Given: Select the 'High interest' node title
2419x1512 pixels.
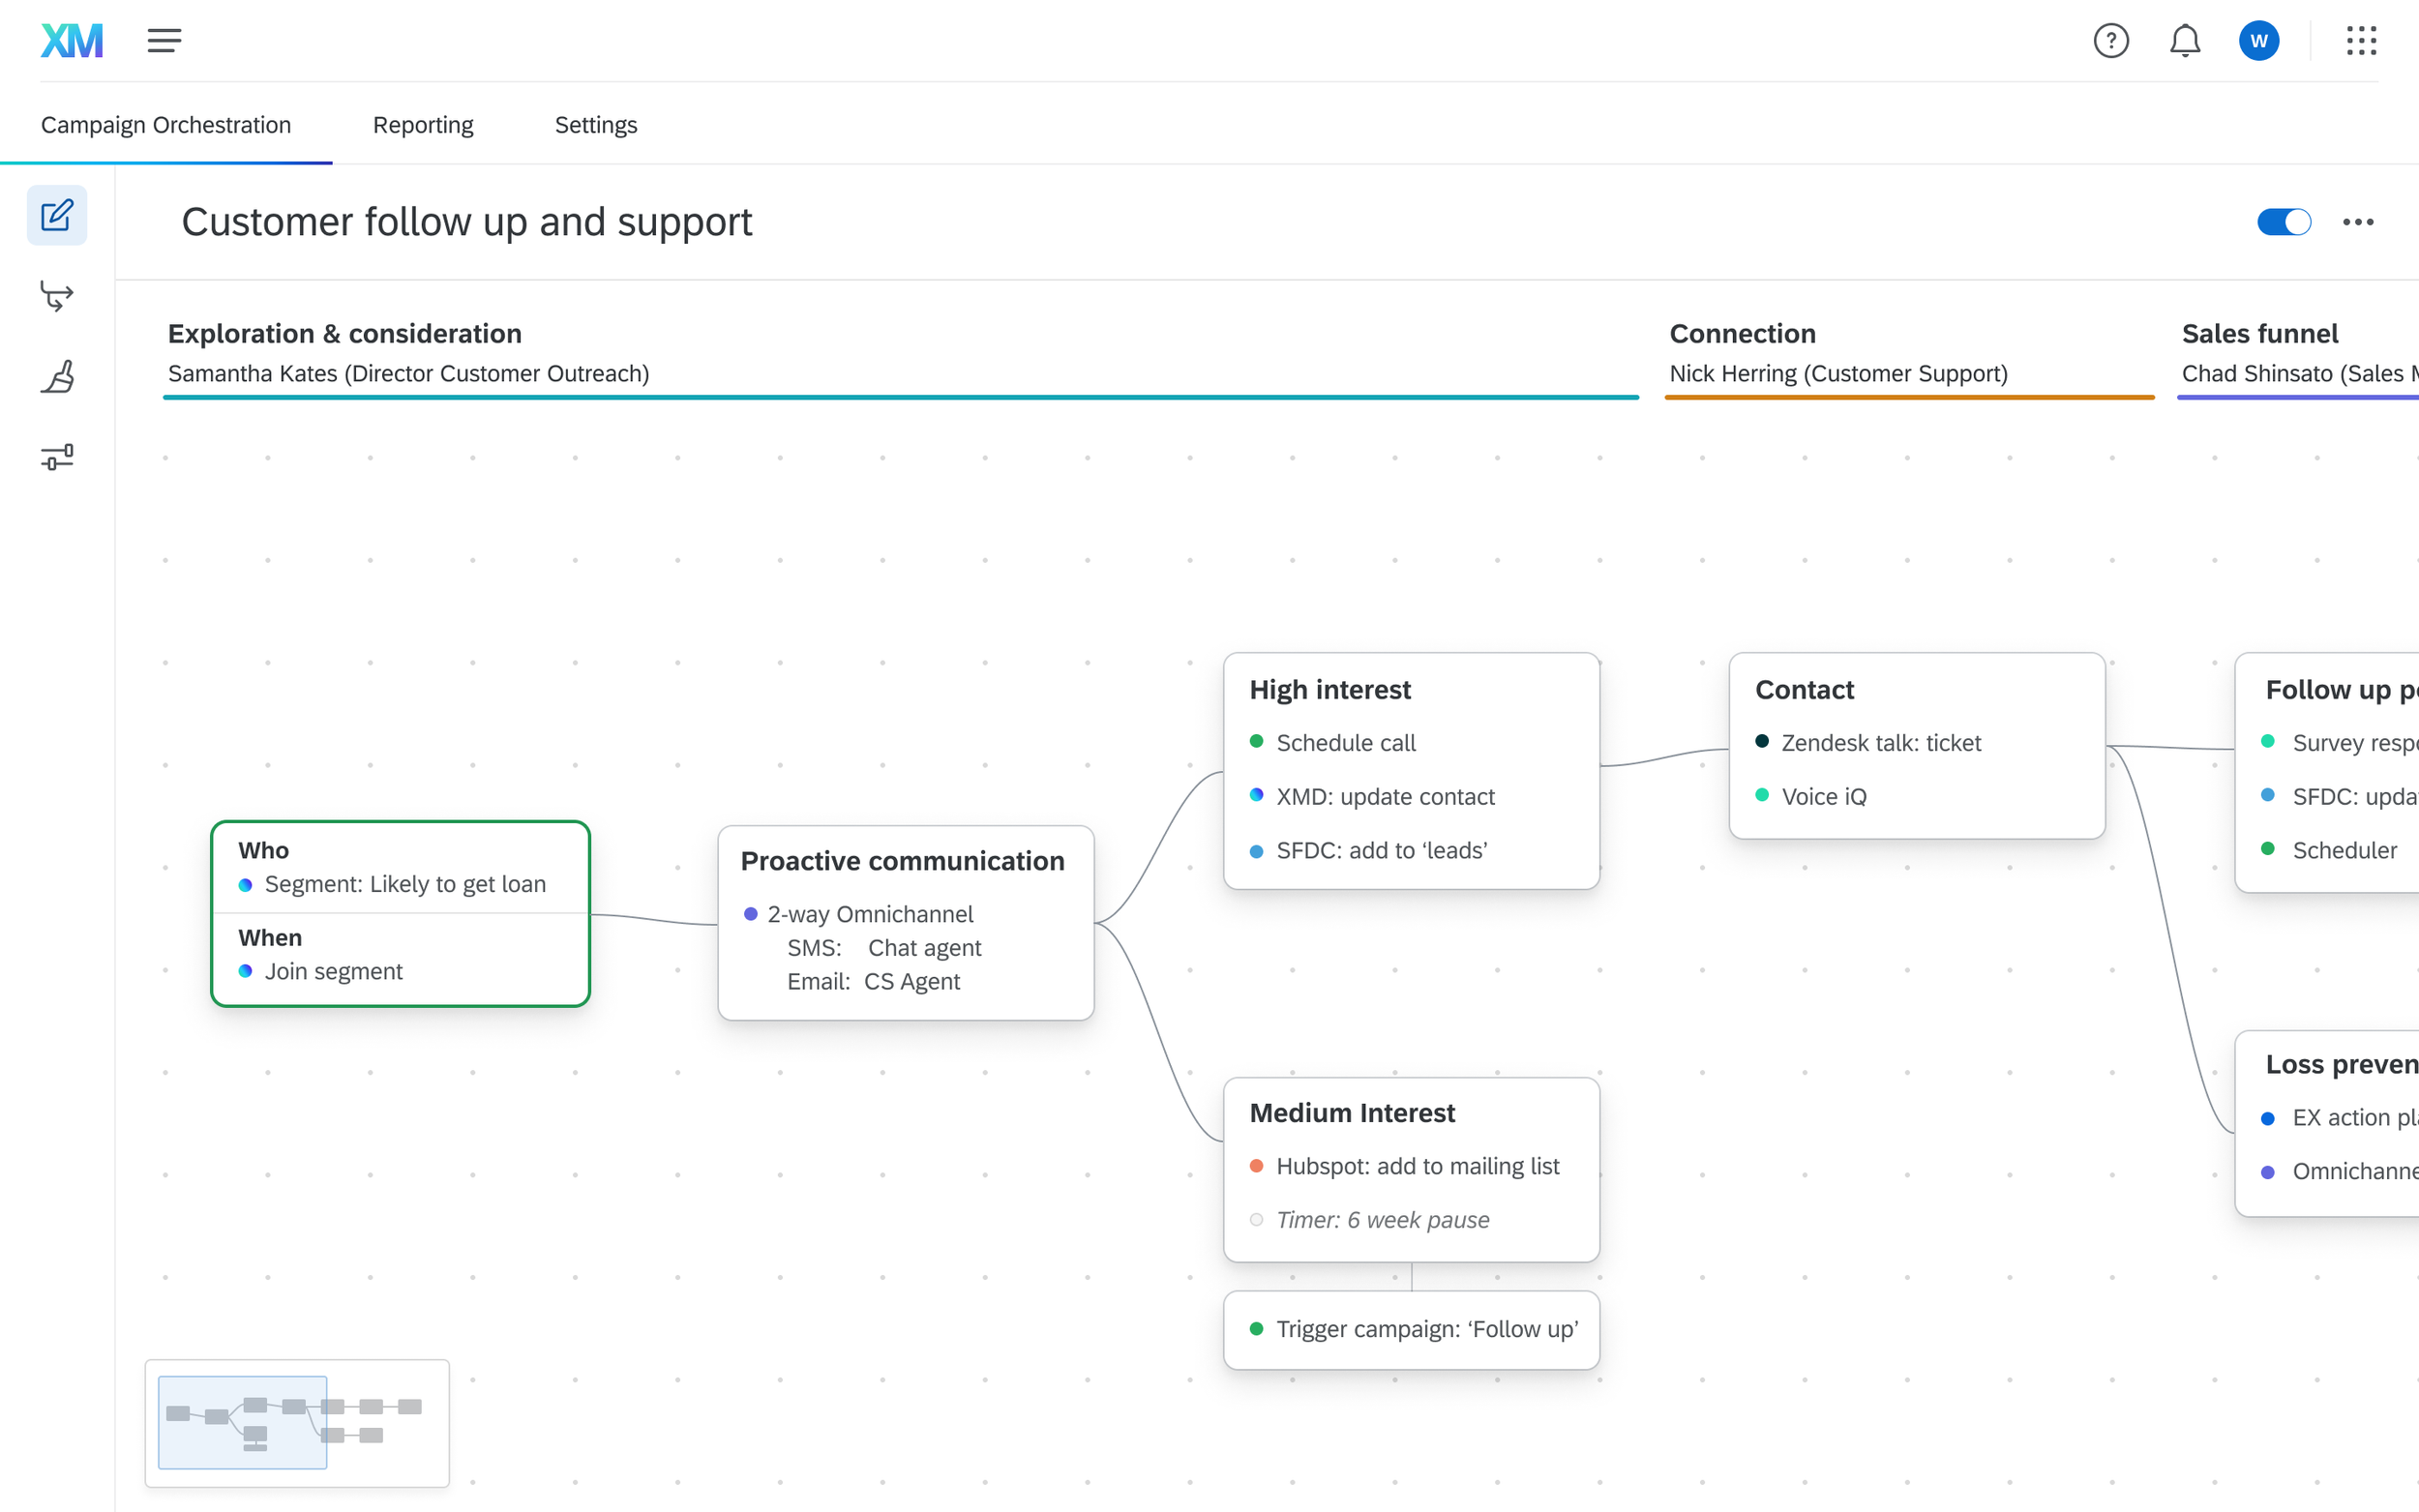Looking at the screenshot, I should pos(1330,690).
